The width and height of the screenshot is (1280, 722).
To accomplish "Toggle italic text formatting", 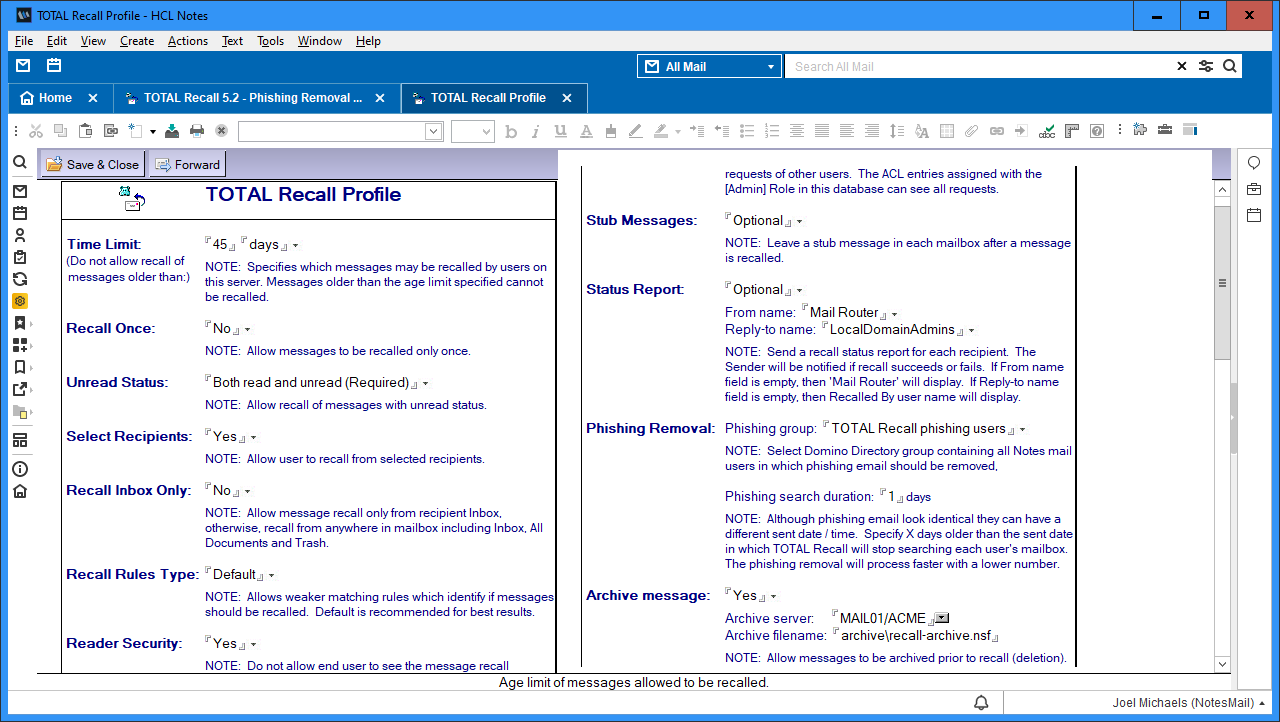I will click(x=536, y=131).
